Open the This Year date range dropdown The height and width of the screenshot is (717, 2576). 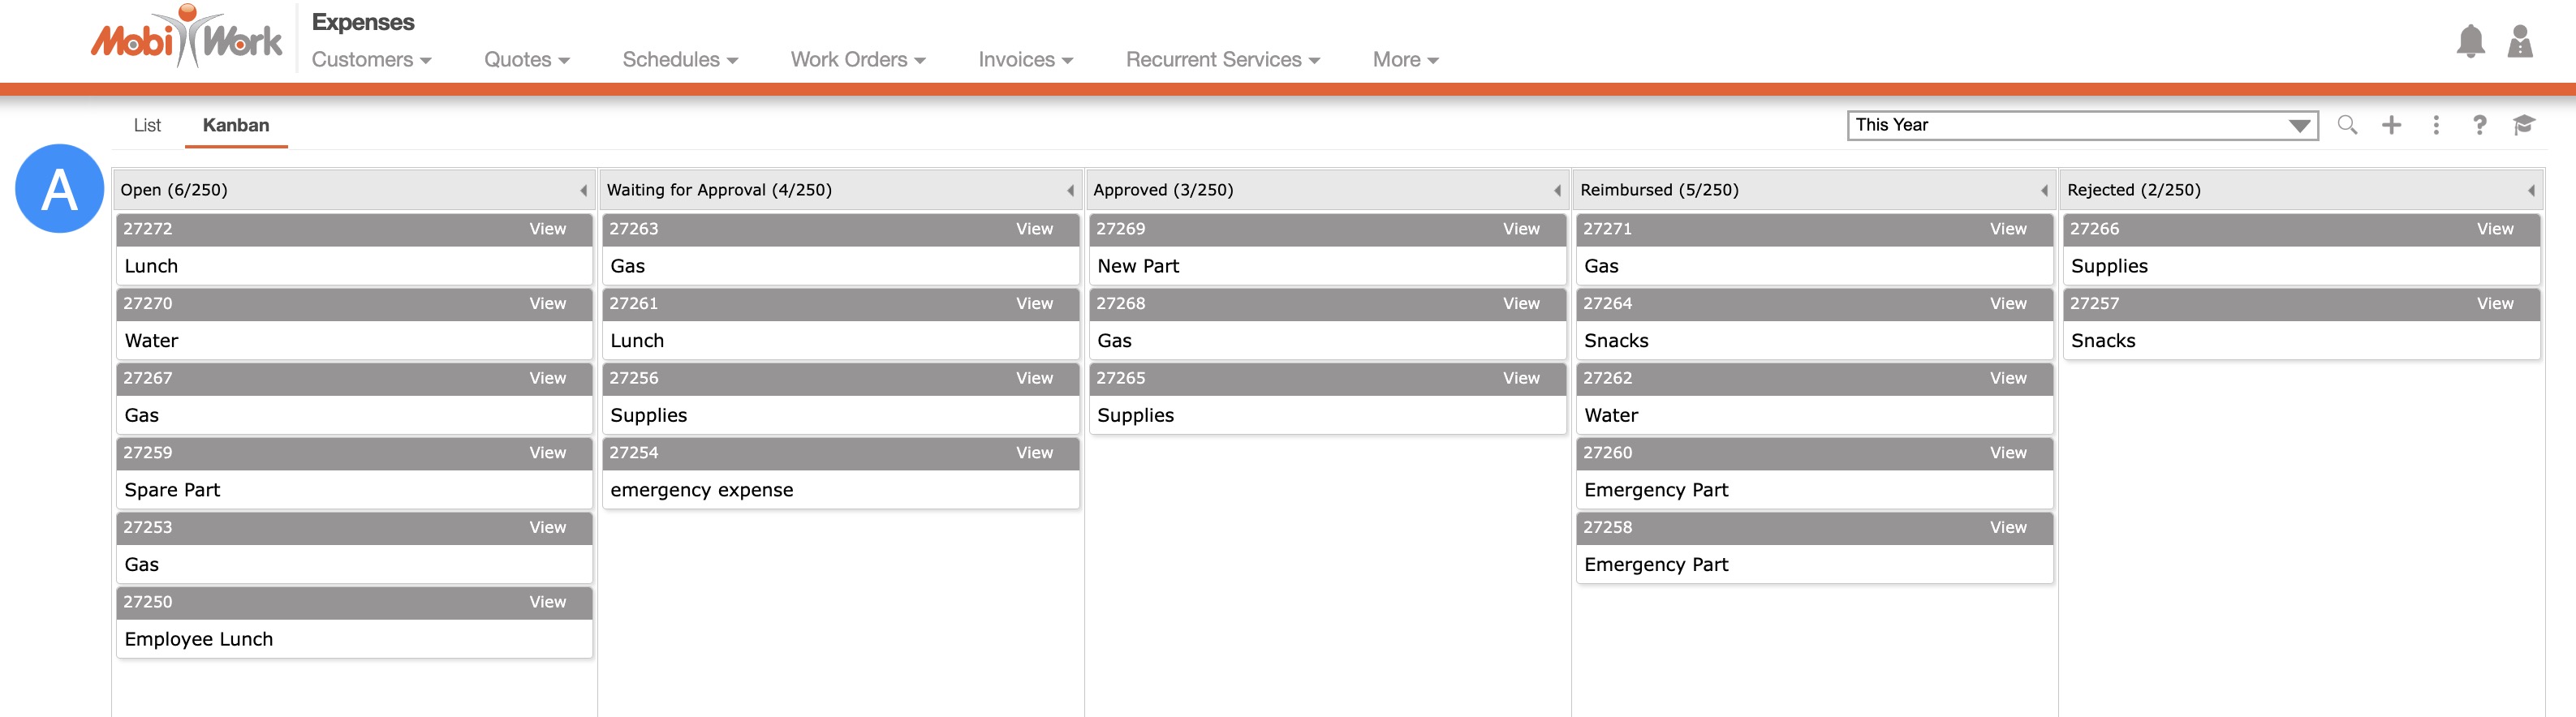pos(2082,125)
